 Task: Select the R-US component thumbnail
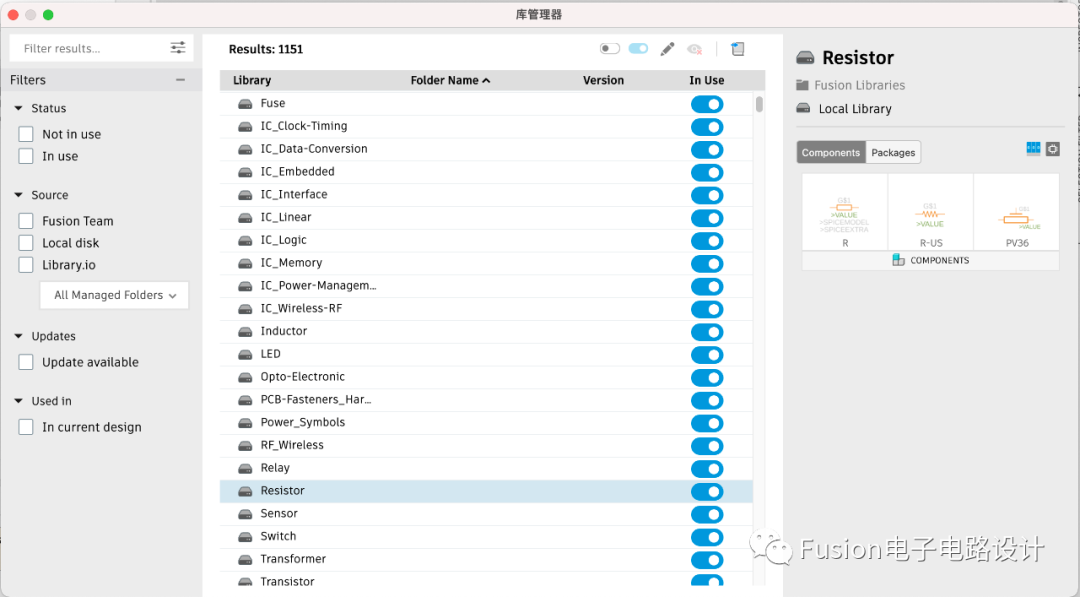point(931,212)
